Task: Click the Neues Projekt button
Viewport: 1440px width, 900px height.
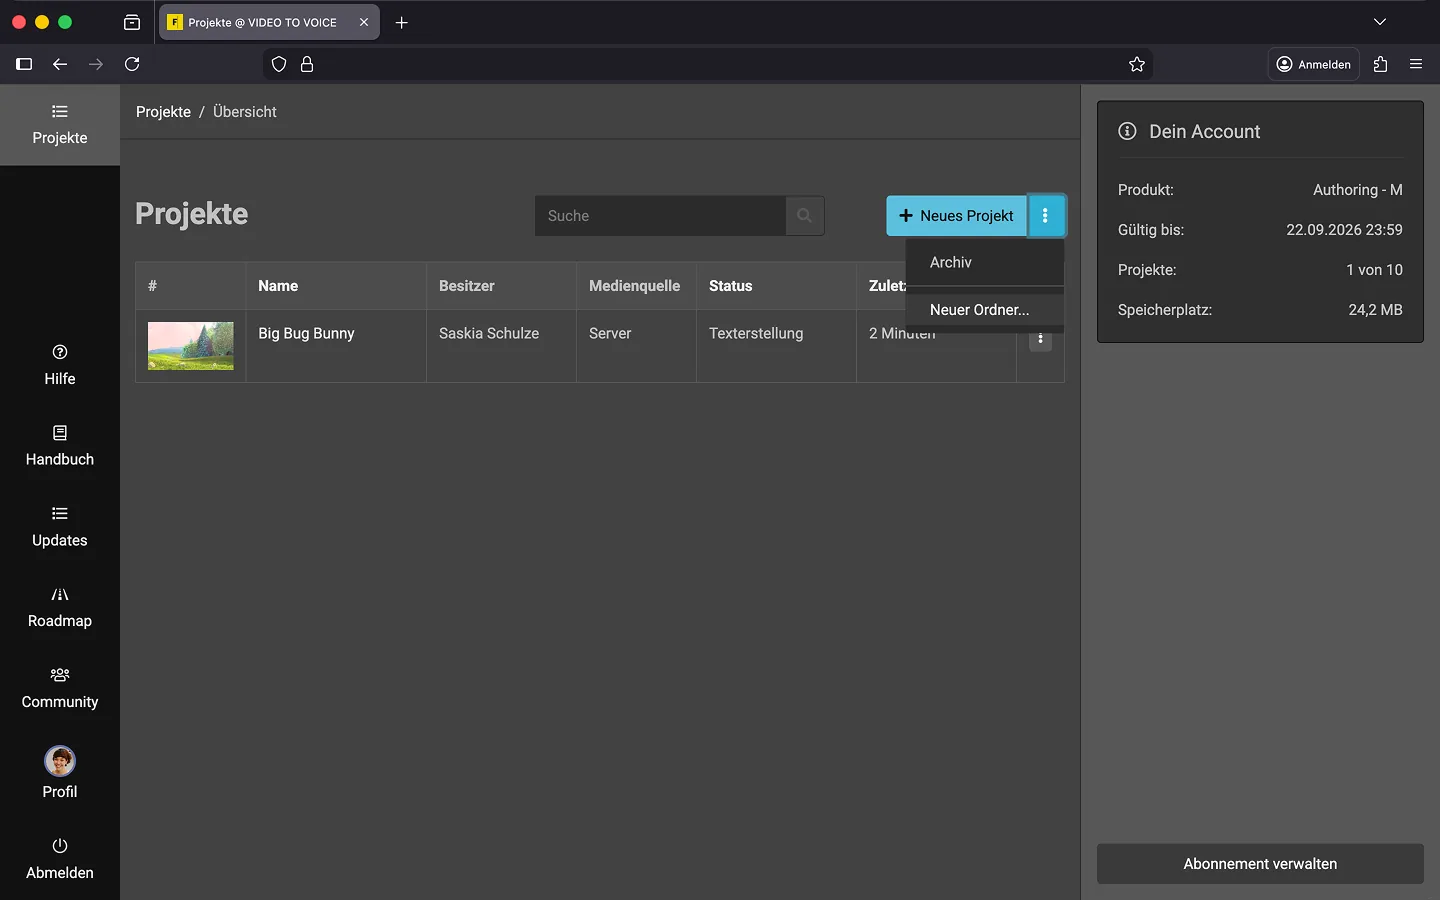Action: point(956,216)
